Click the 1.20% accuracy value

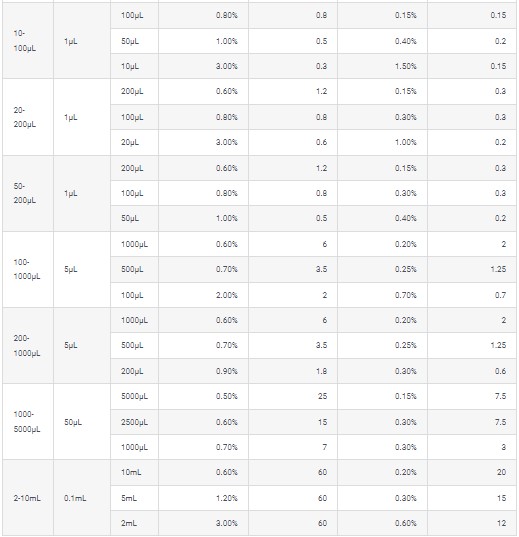tap(226, 498)
